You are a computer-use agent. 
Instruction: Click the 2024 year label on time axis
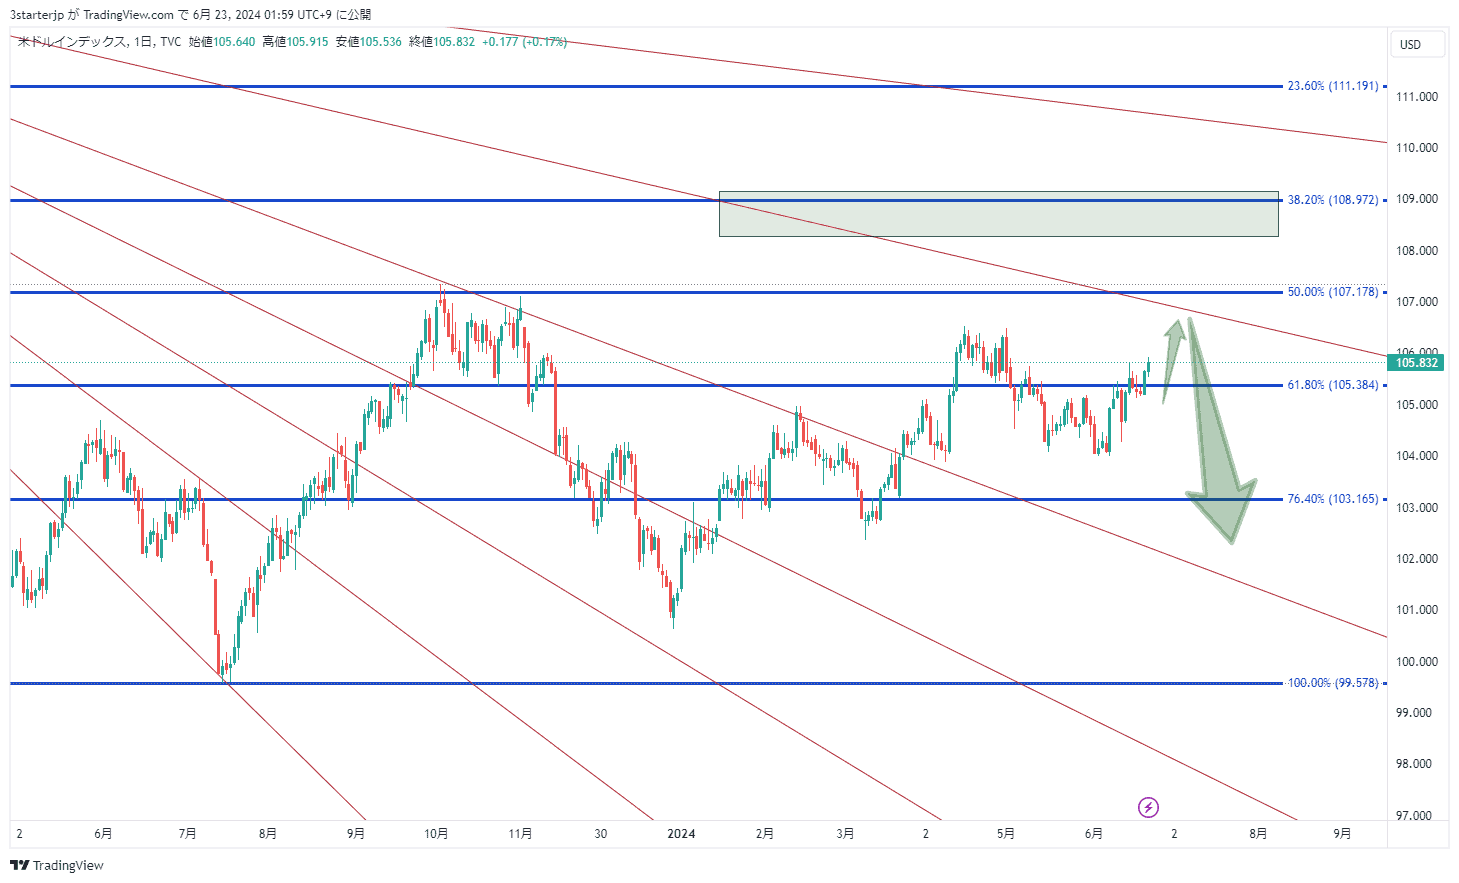tap(681, 834)
